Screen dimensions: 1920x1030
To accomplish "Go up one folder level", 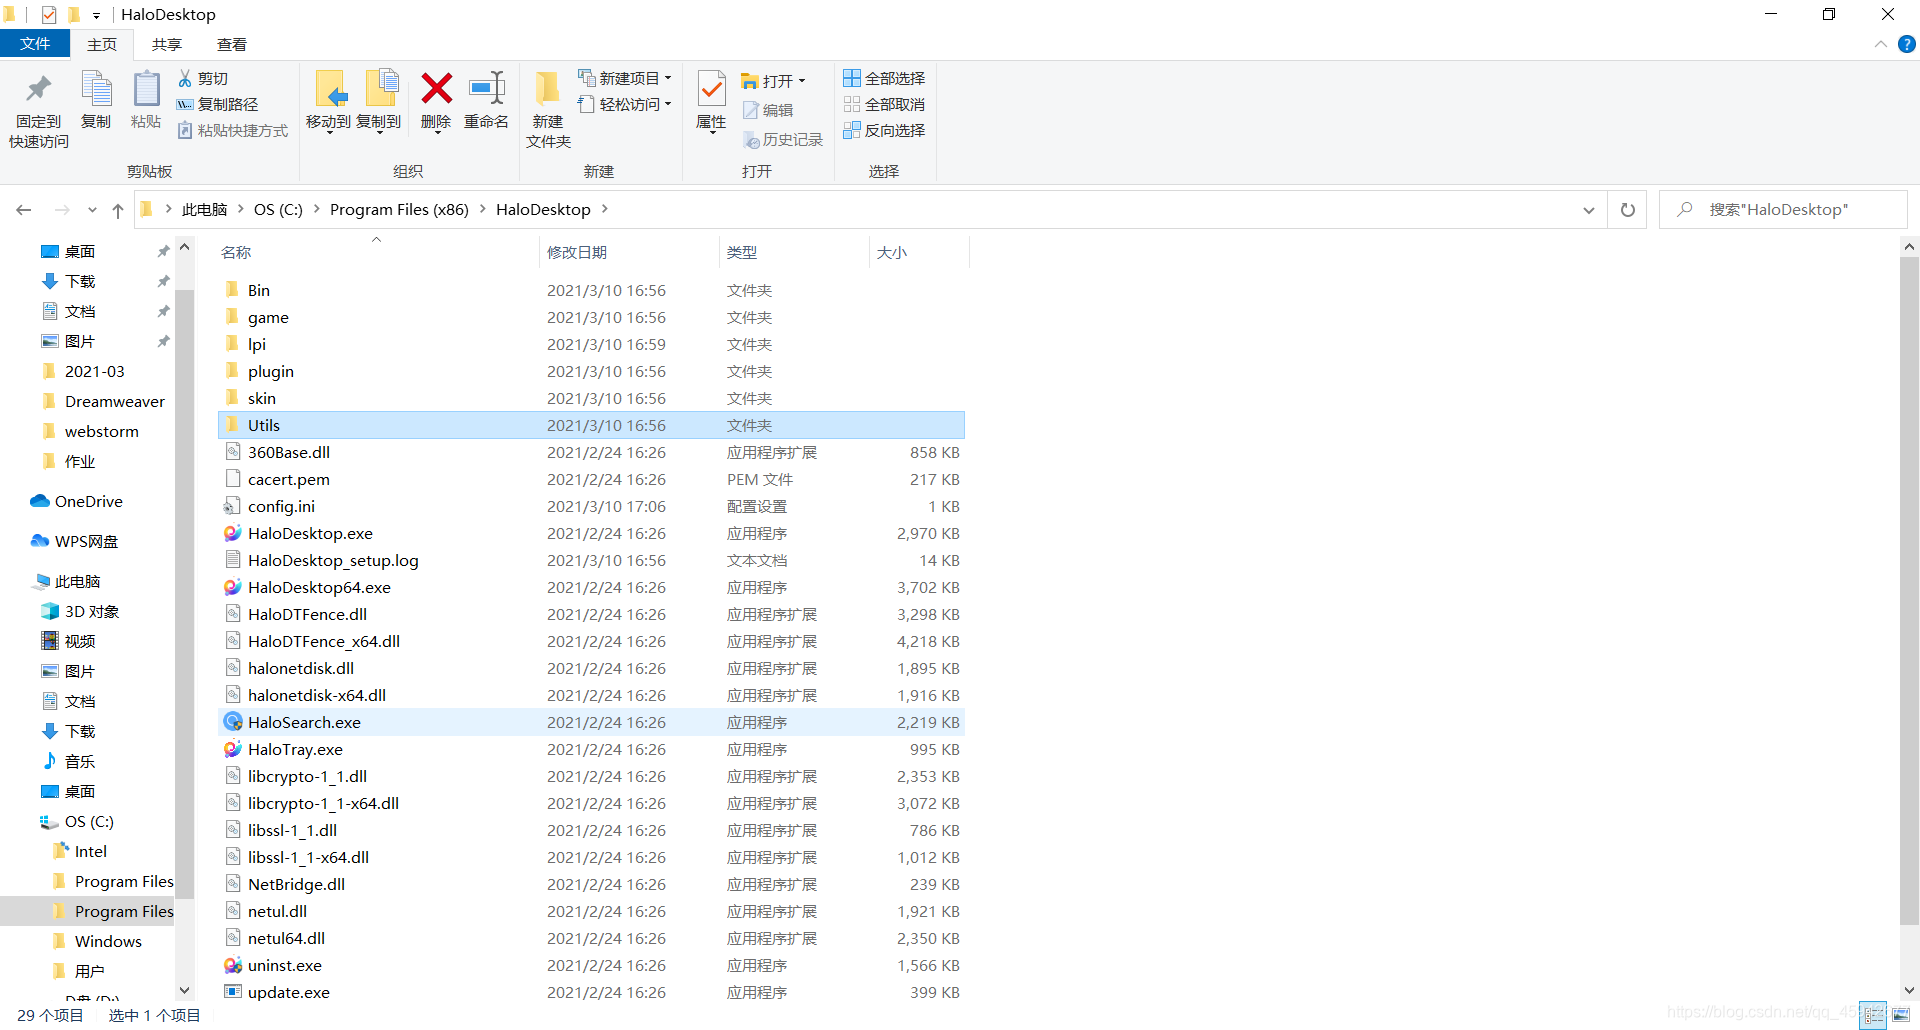I will coord(118,210).
